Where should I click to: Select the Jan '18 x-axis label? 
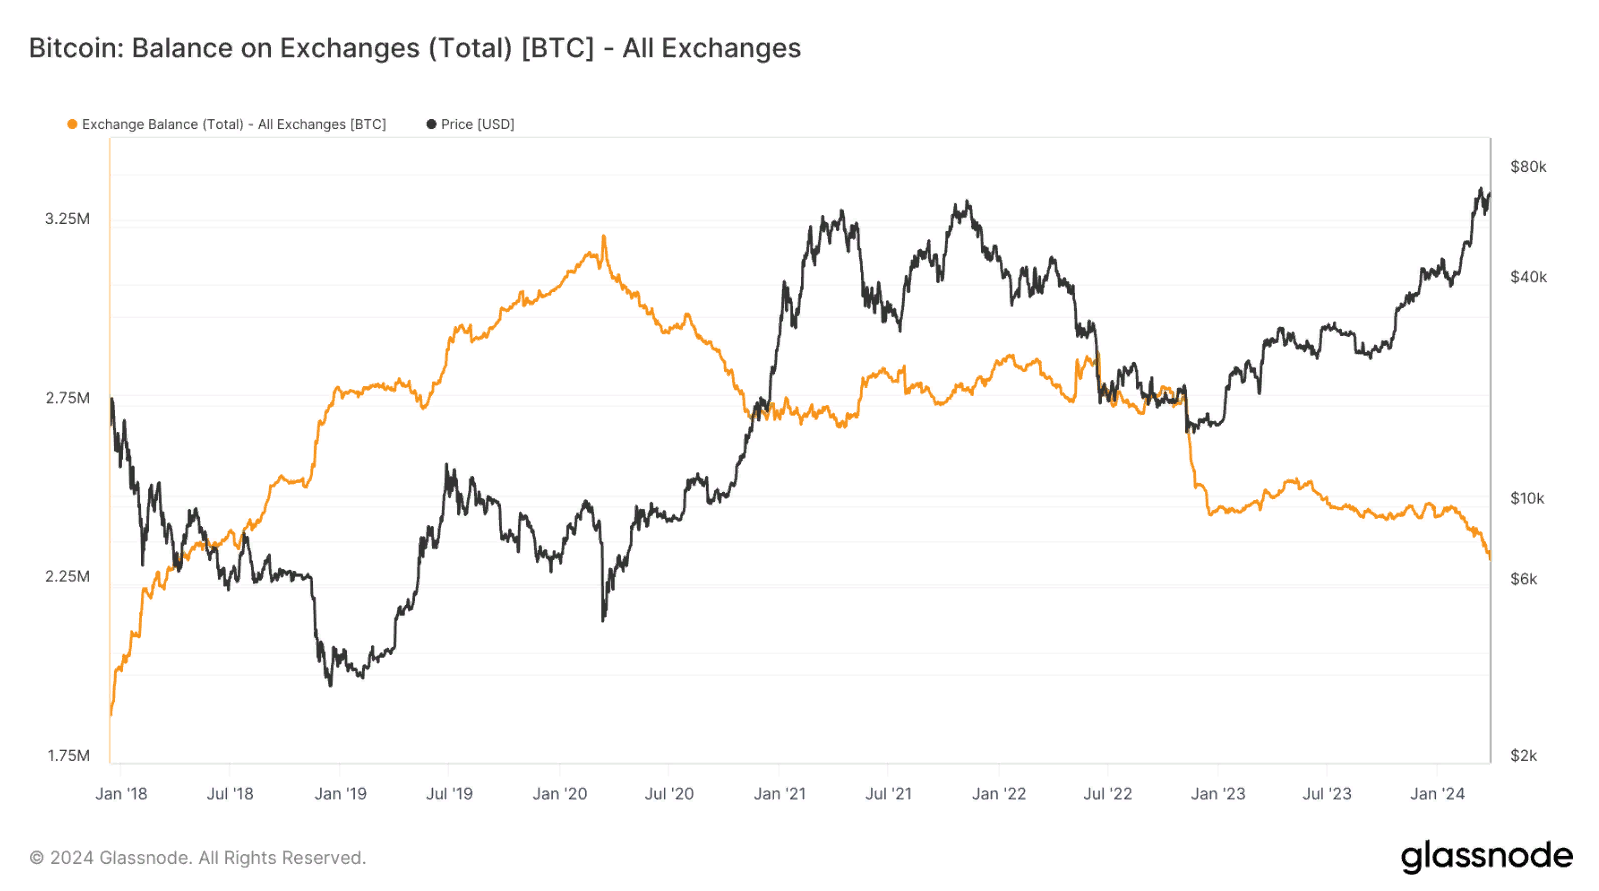[x=121, y=794]
